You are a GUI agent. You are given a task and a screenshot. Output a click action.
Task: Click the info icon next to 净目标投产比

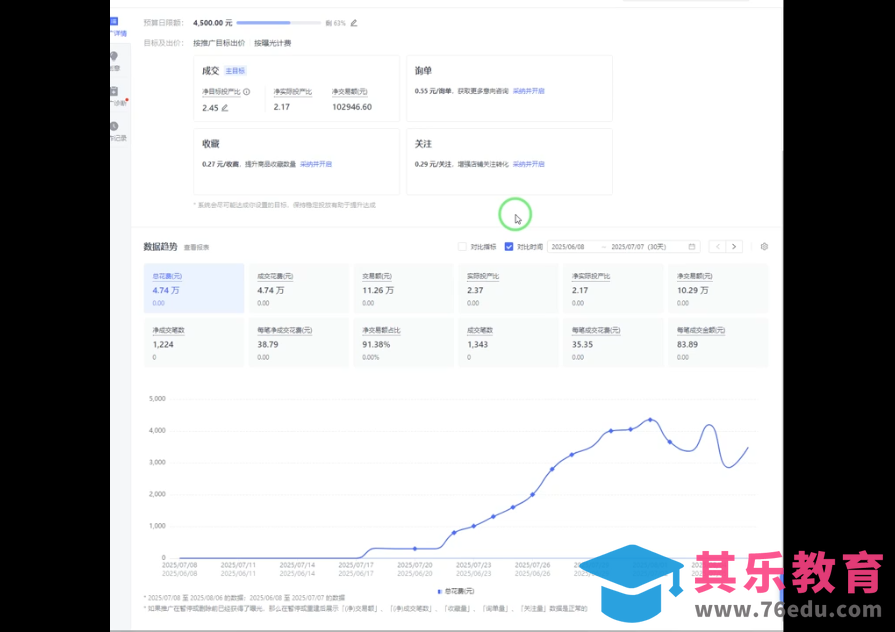(247, 91)
